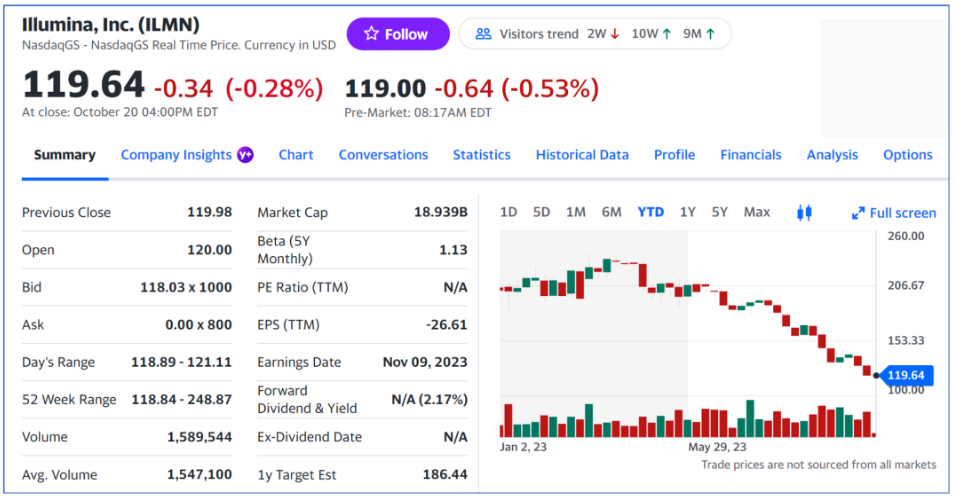Click the Ask value 0.00 x 800
954x502 pixels.
(x=198, y=325)
